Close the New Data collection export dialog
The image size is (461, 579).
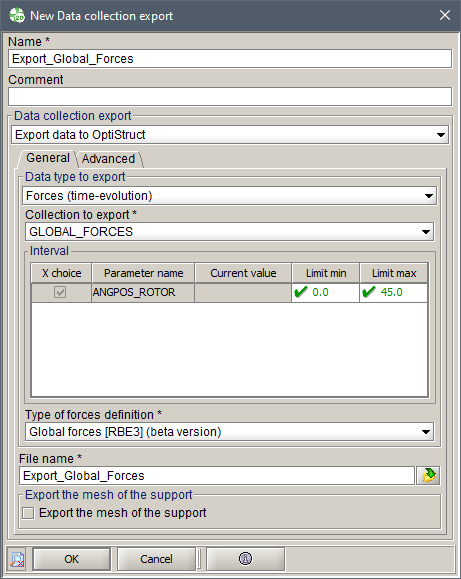click(445, 16)
